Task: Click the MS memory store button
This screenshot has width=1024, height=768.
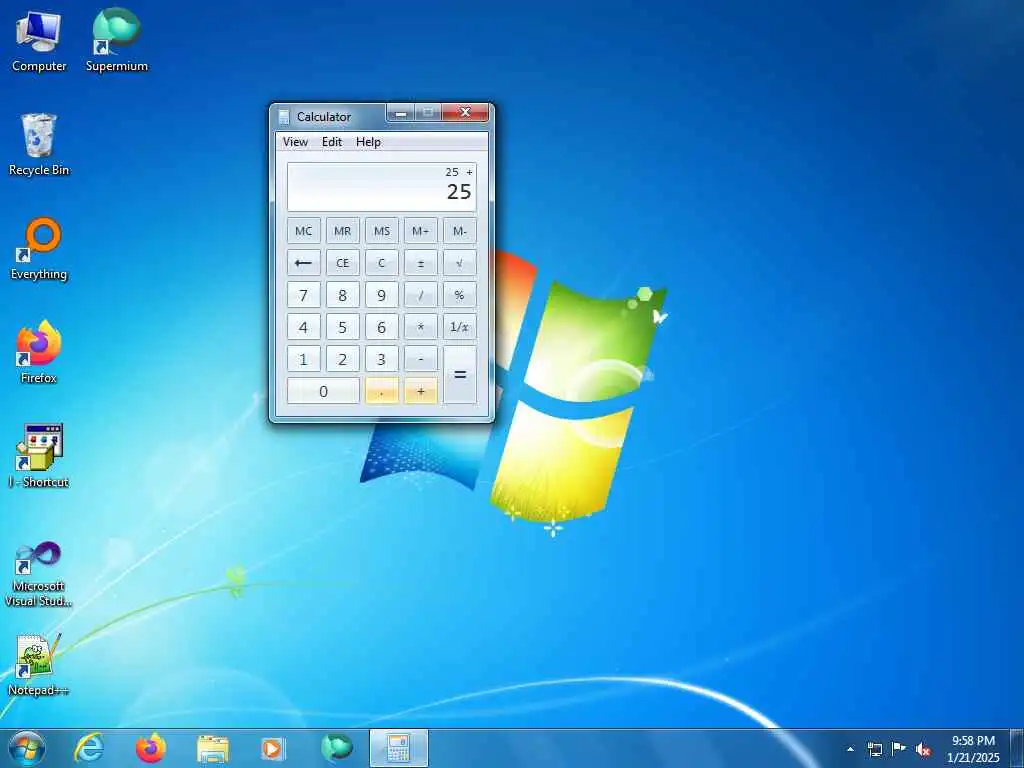Action: [x=382, y=231]
